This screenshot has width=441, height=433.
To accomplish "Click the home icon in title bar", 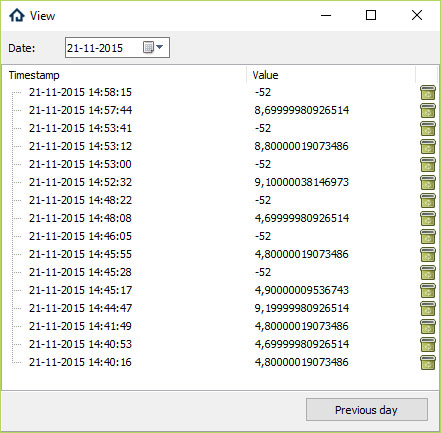I will pos(17,15).
